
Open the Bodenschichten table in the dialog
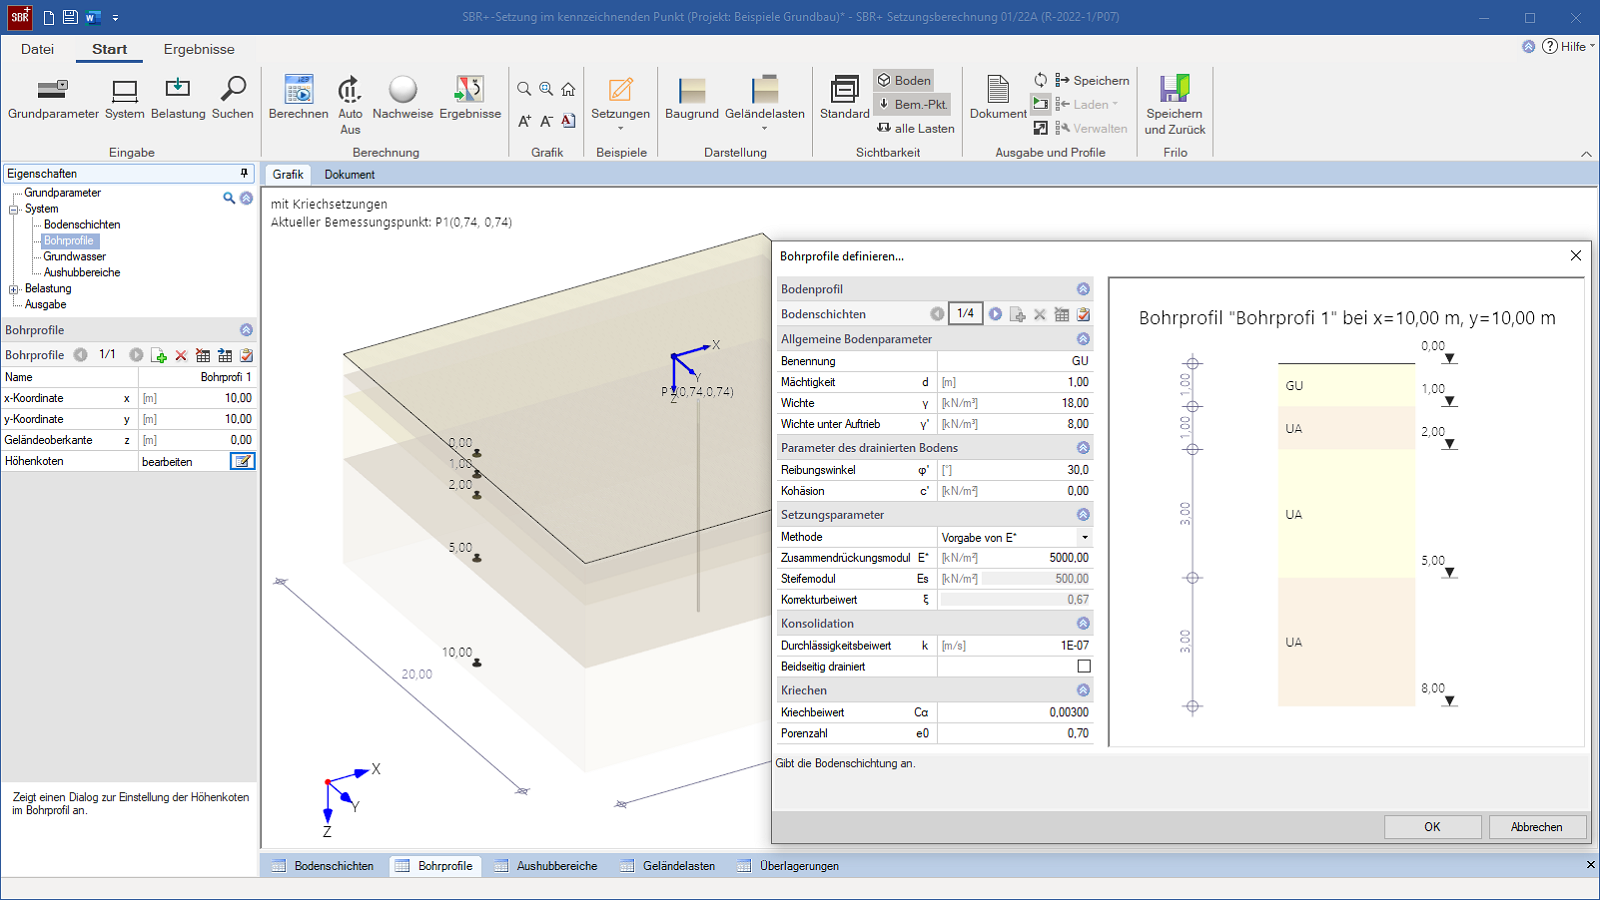[x=1062, y=314]
